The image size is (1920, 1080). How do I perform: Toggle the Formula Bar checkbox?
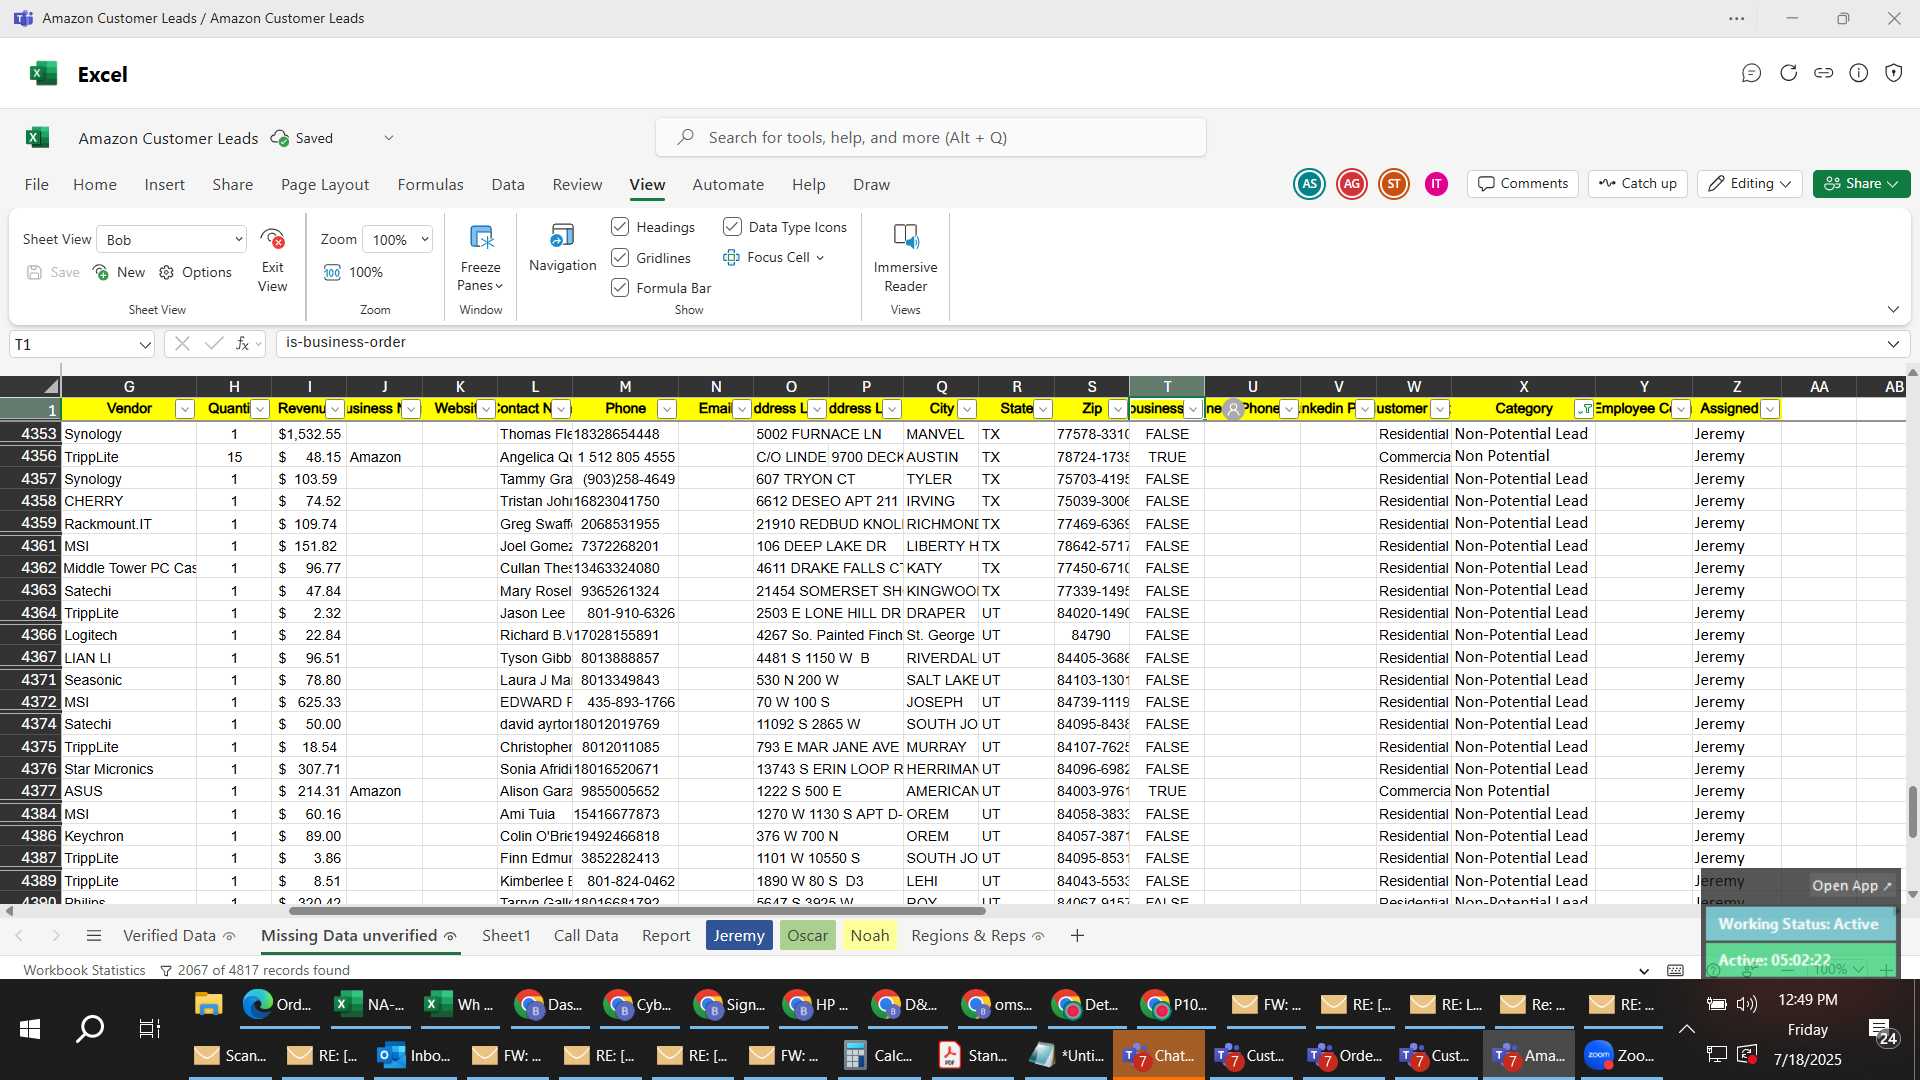[620, 288]
